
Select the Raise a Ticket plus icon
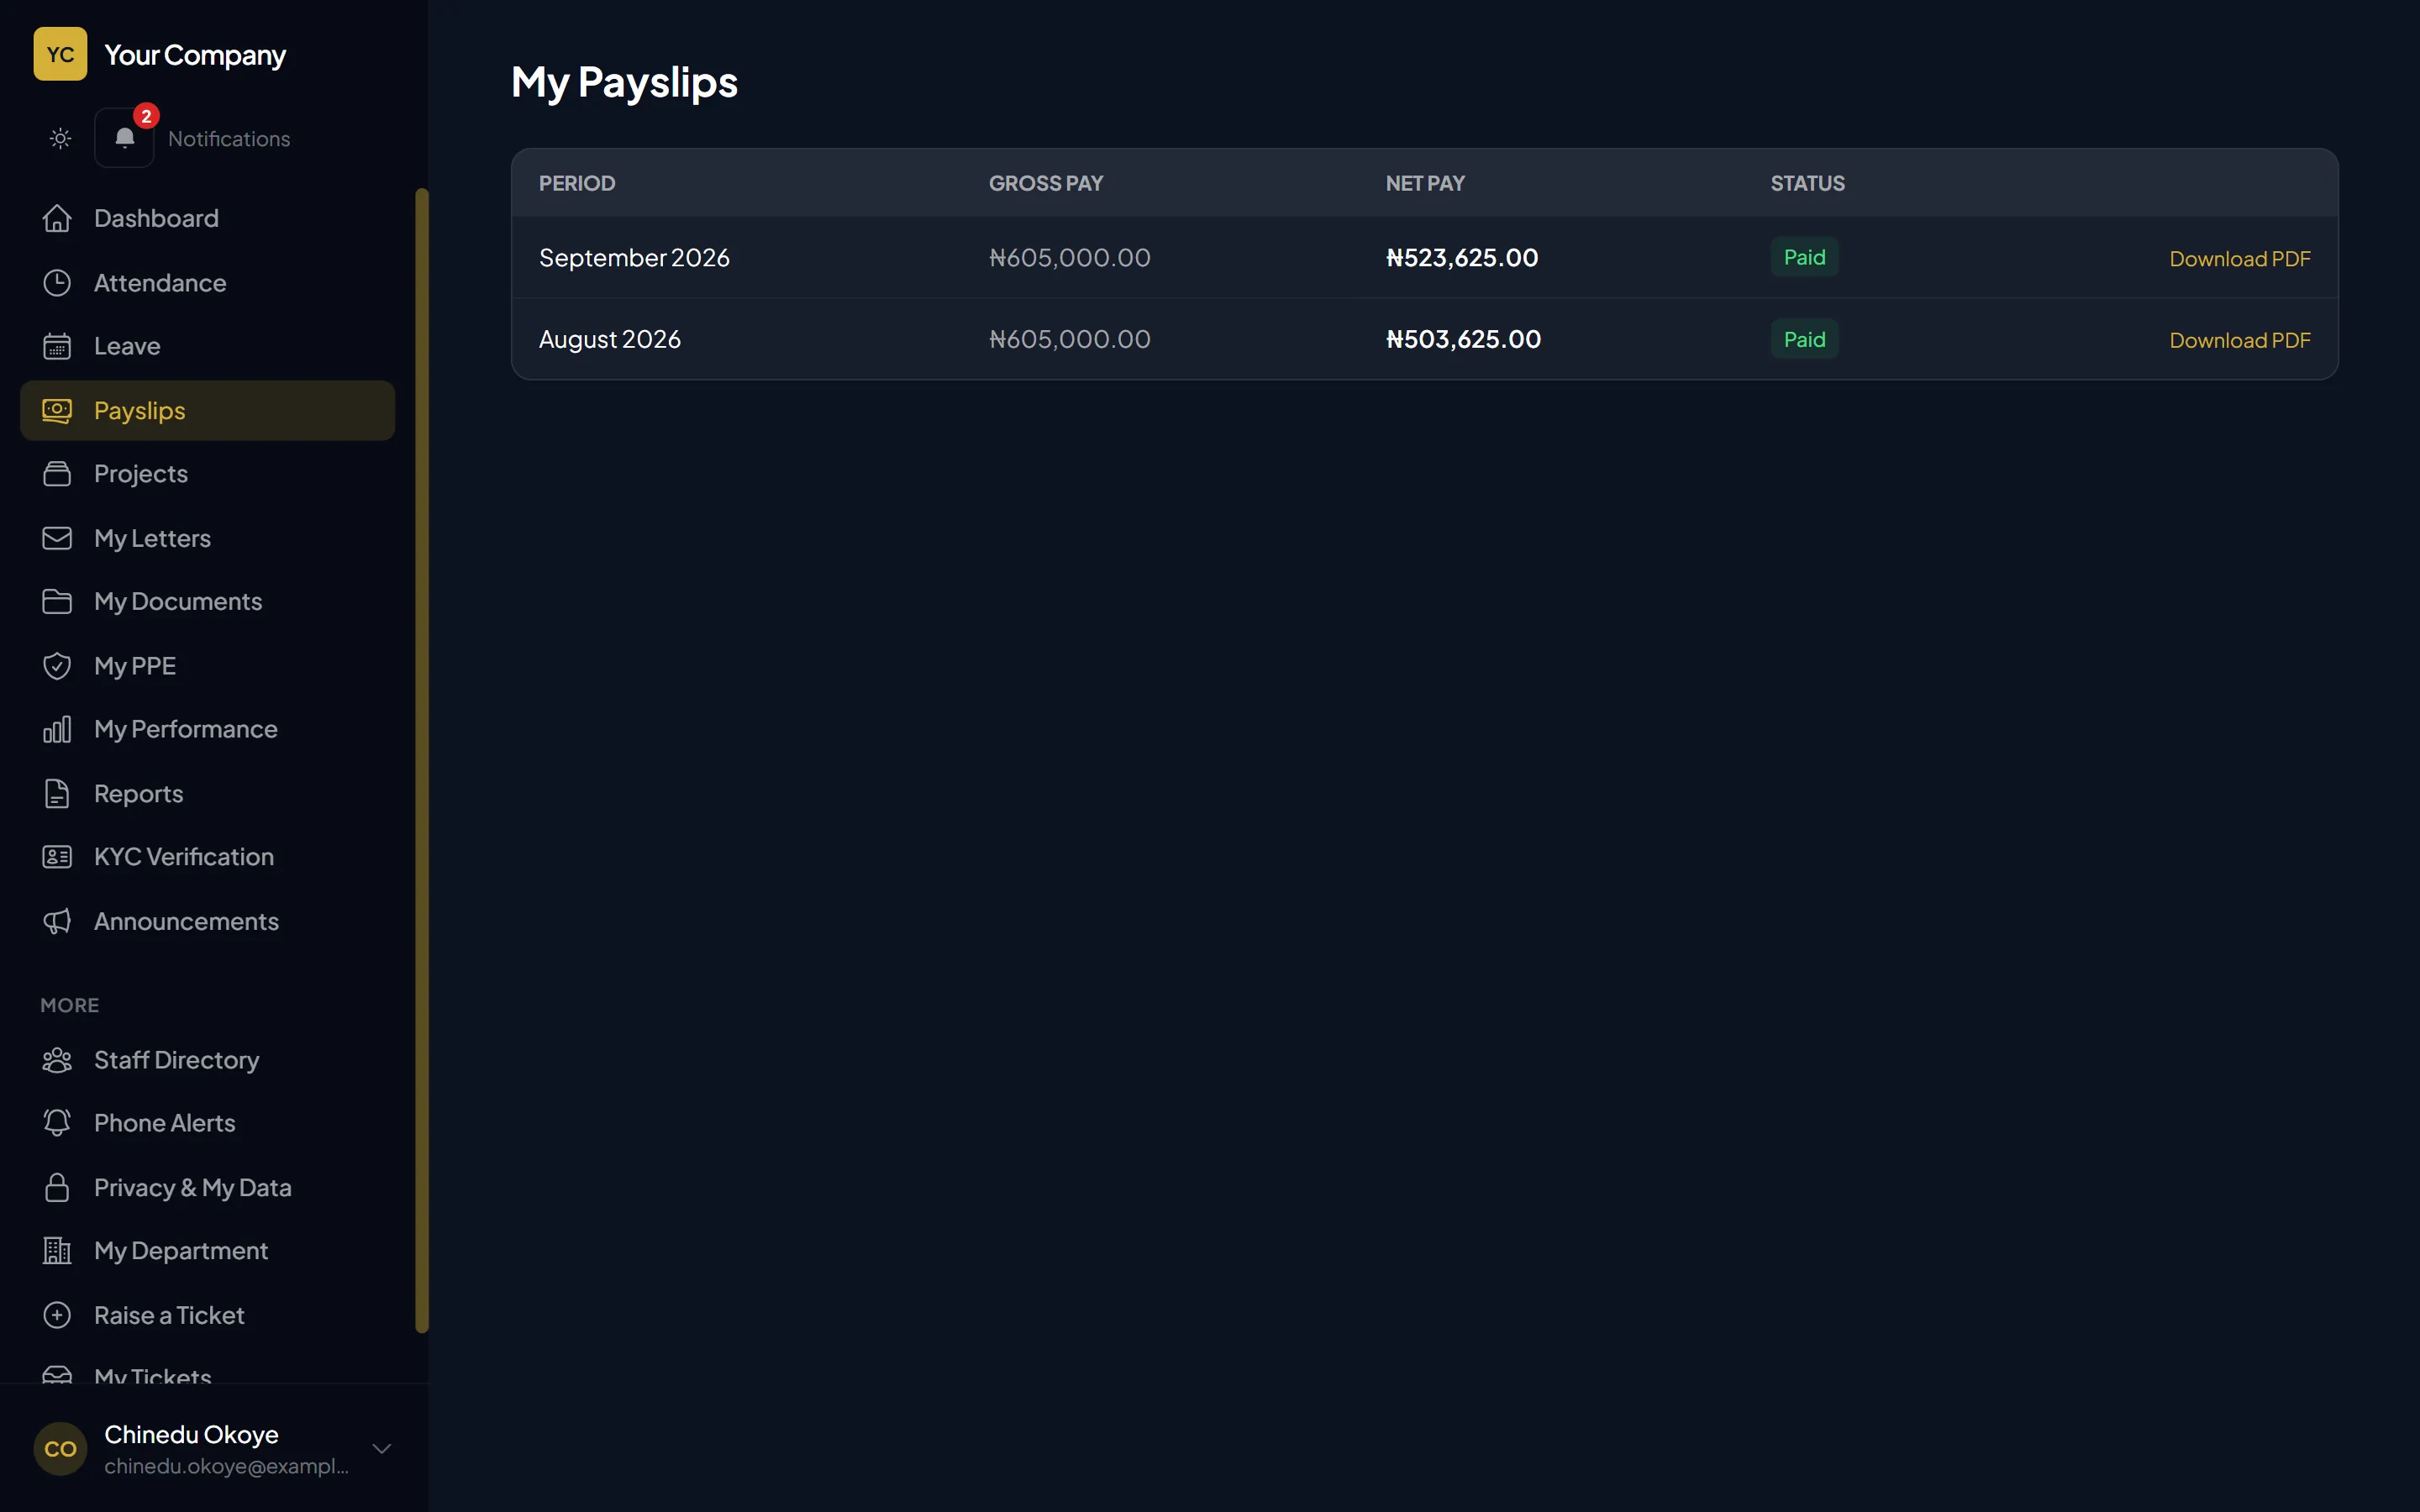57,1315
